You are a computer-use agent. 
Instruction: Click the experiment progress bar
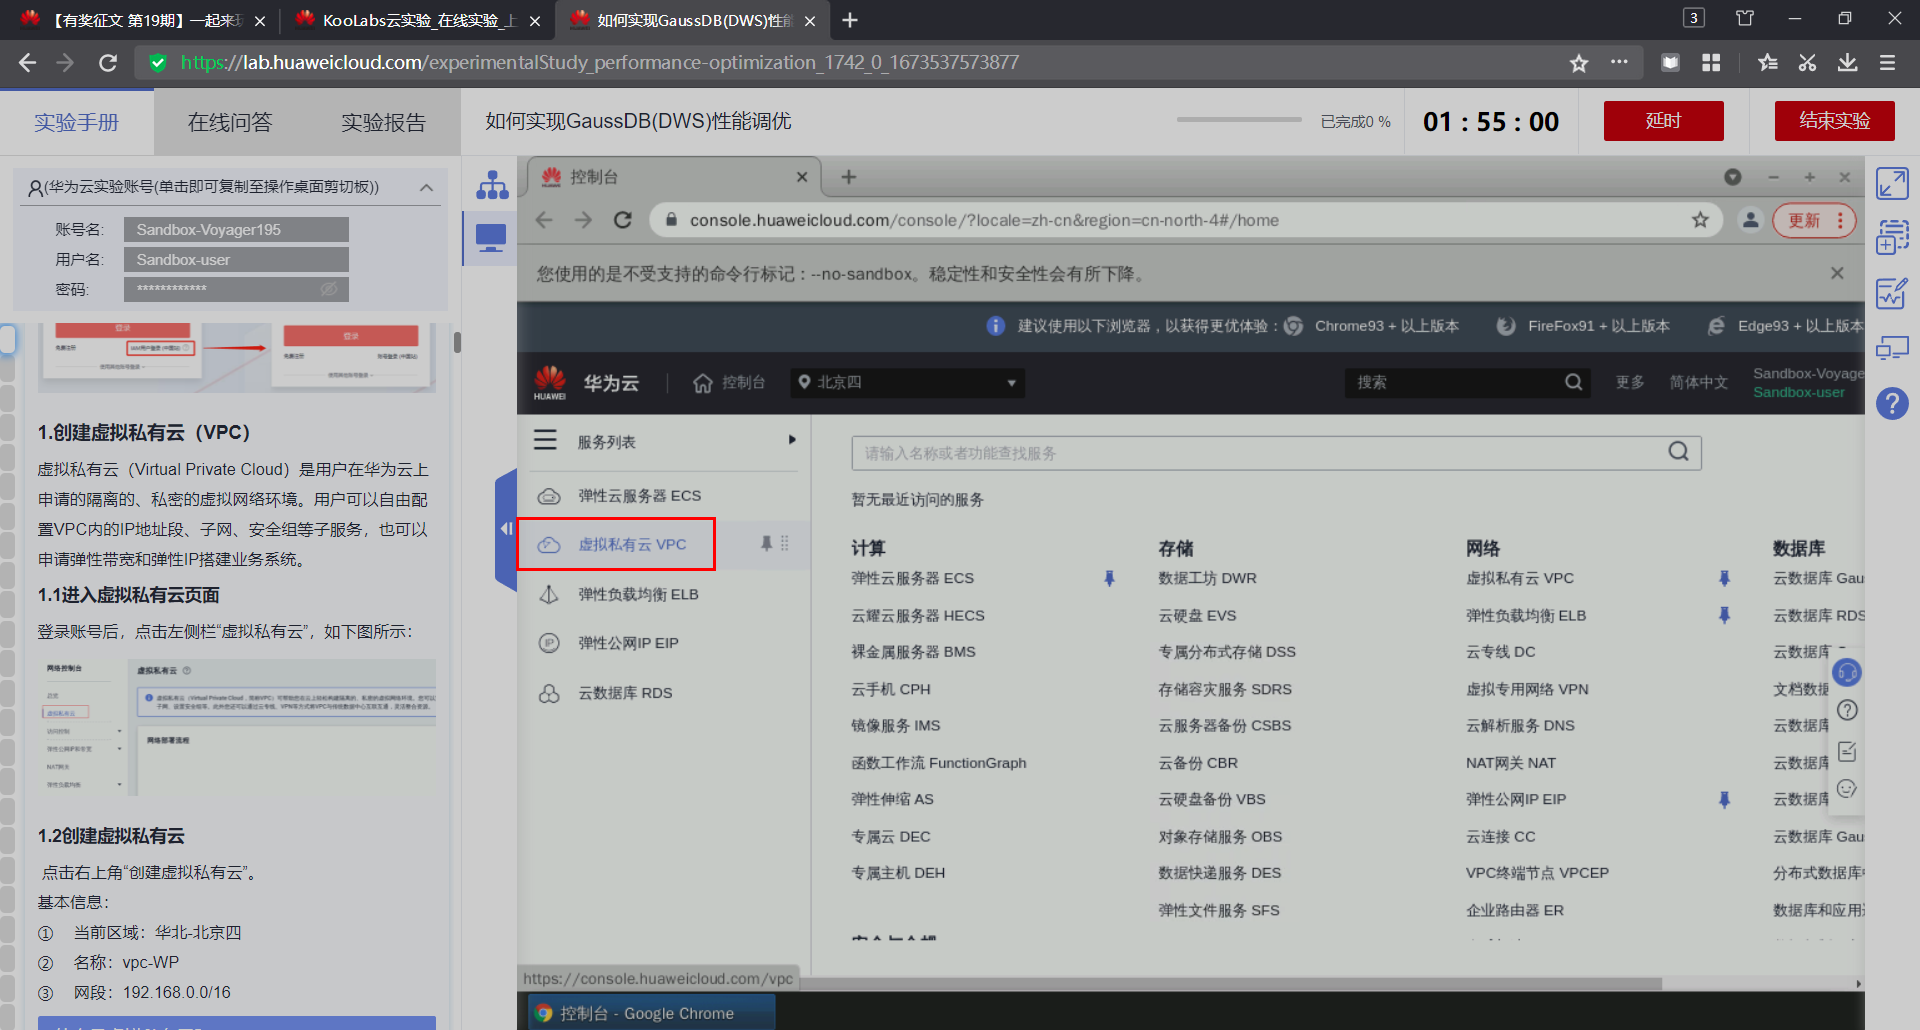[x=1240, y=120]
